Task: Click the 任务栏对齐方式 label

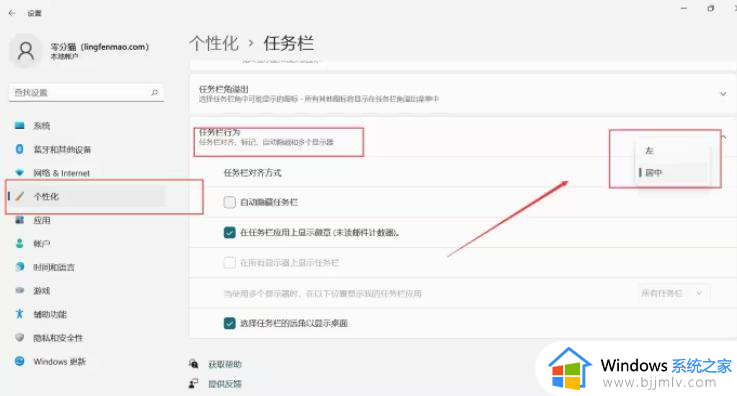Action: (x=252, y=173)
